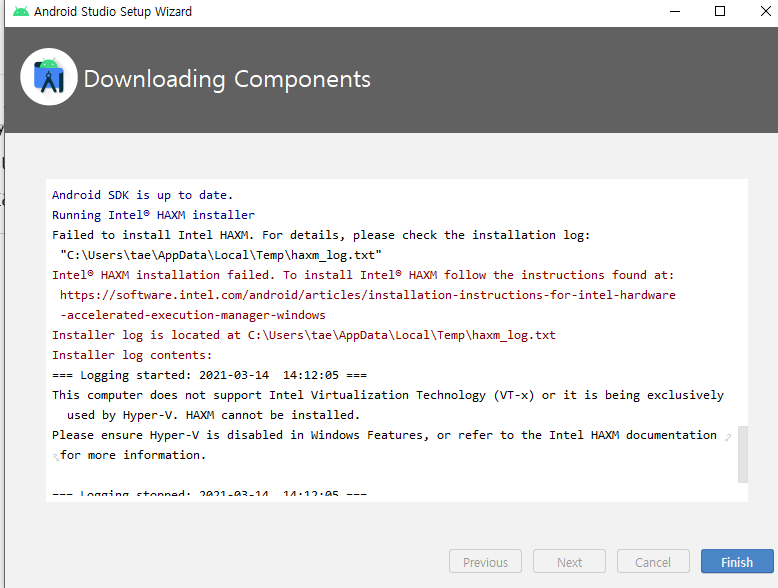Click the "Installer log contents:" line
The height and width of the screenshot is (588, 778).
click(132, 355)
